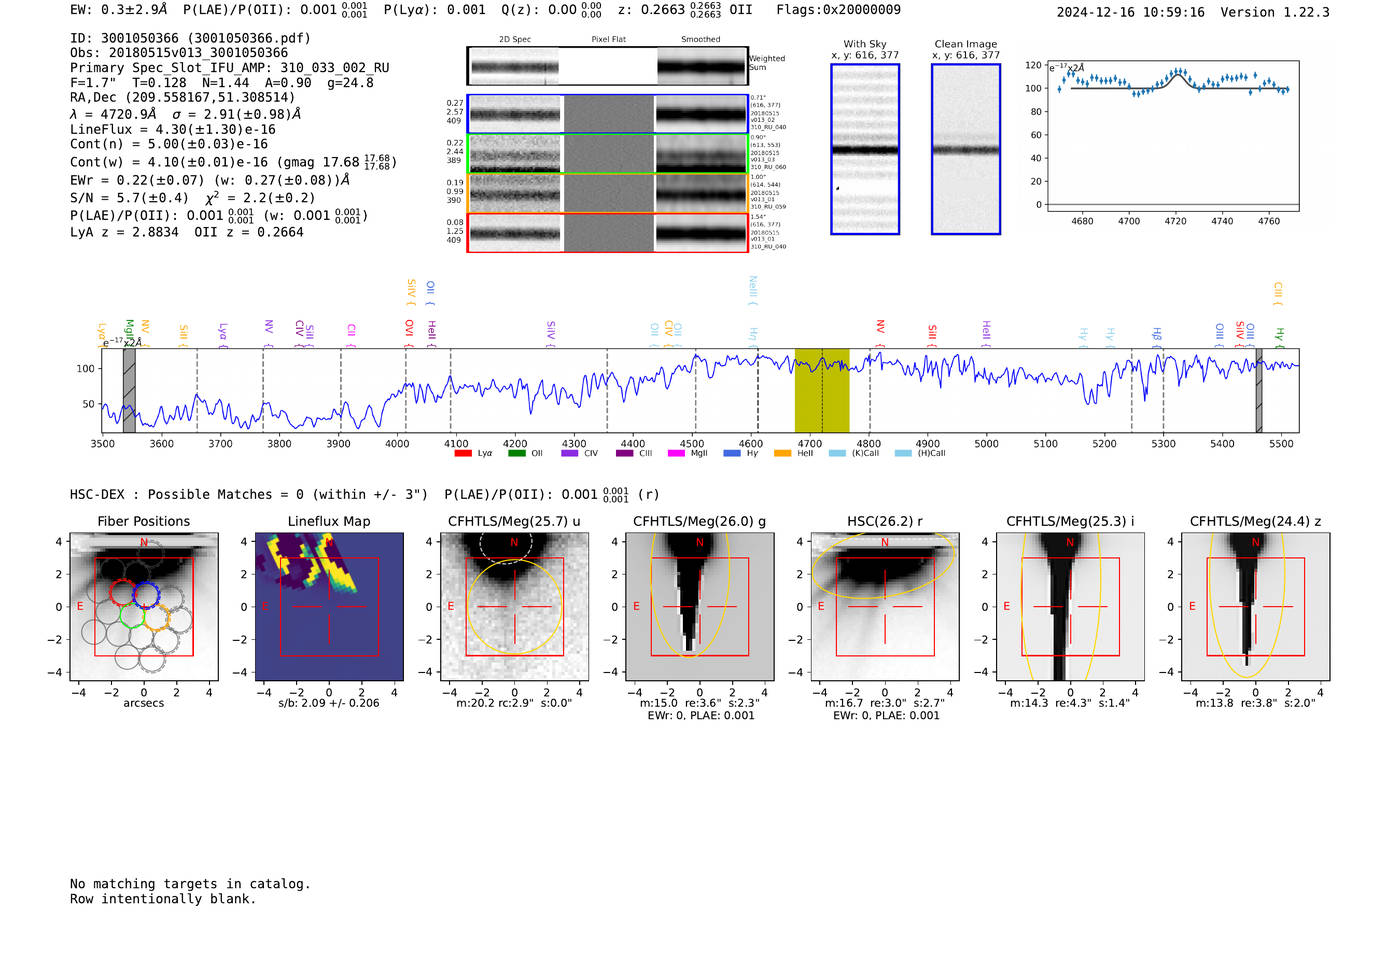Viewport: 1400px width, 953px height.
Task: Click the blue Hγ legend swatch
Action: 730,454
